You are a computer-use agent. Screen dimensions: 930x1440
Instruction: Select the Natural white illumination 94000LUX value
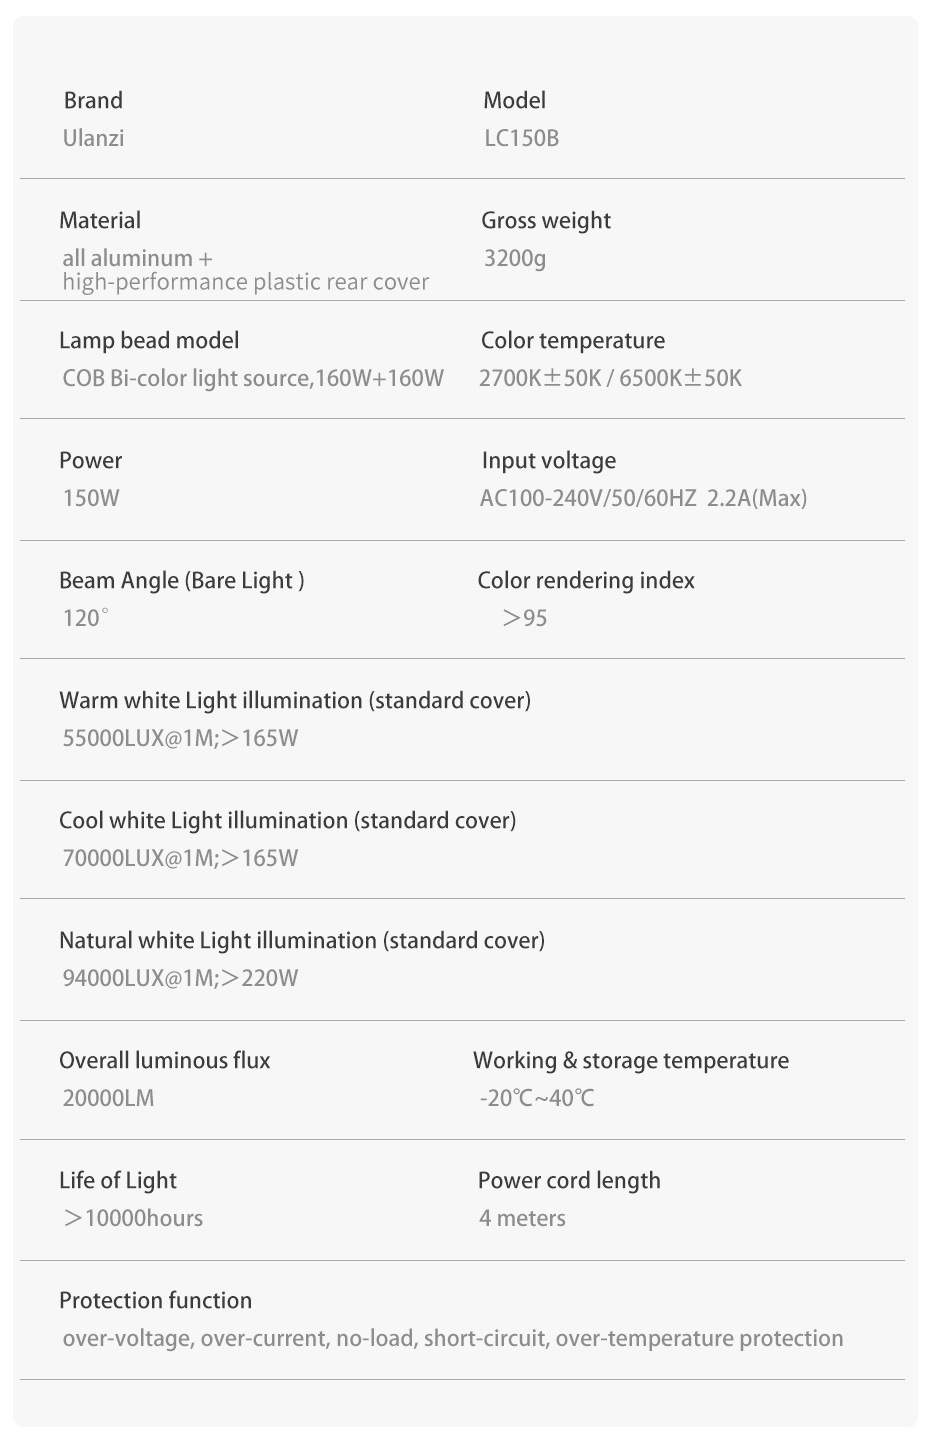coord(180,978)
